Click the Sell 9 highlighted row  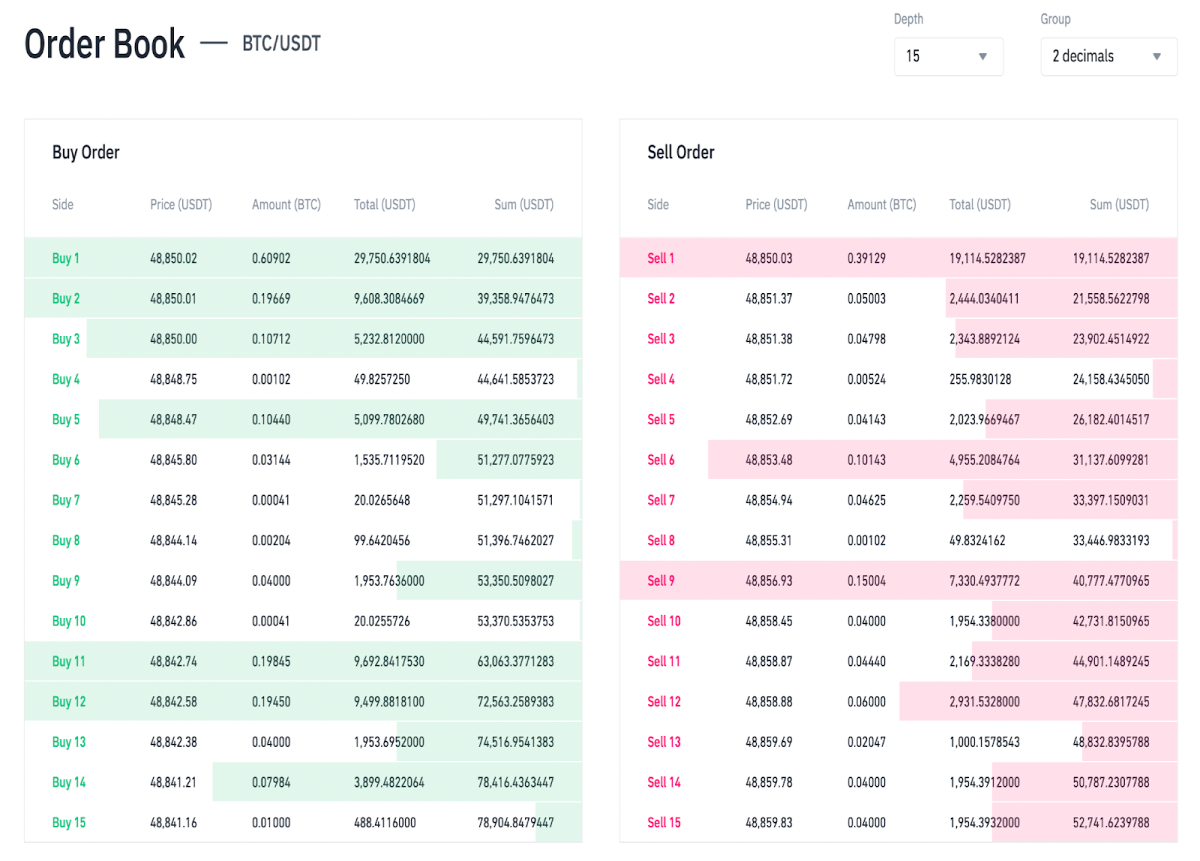[x=898, y=581]
